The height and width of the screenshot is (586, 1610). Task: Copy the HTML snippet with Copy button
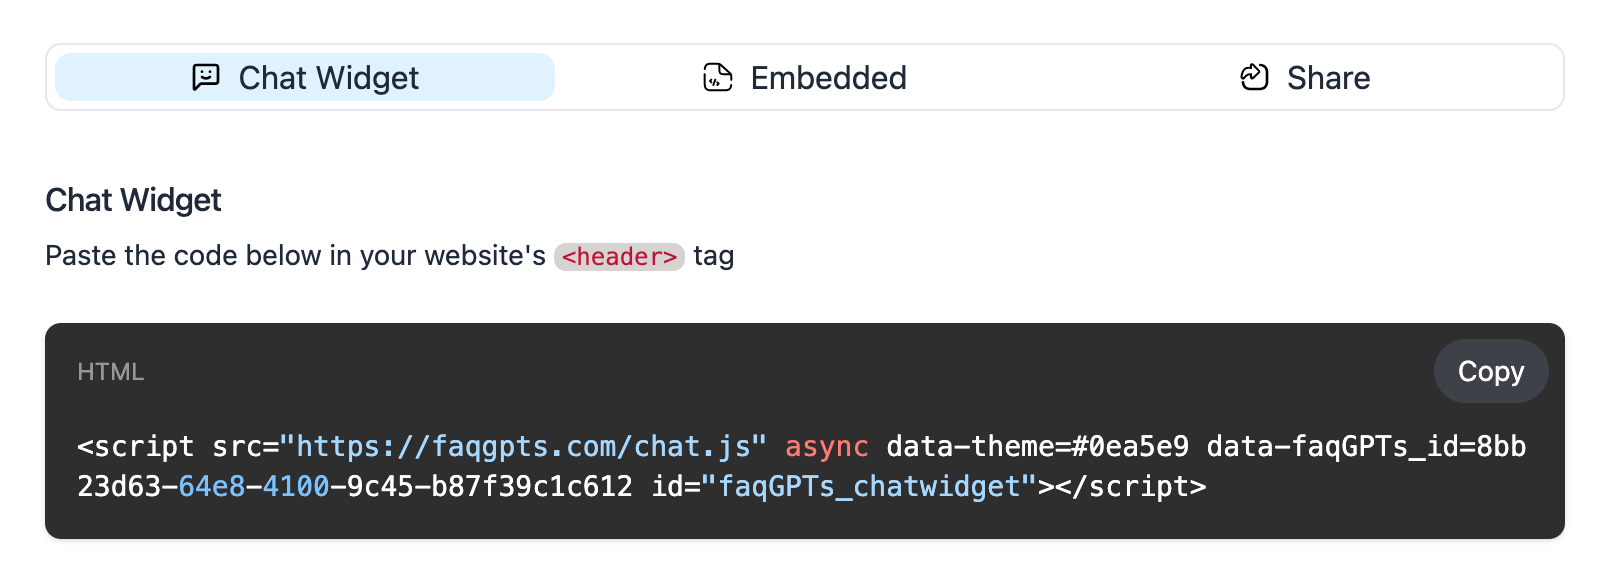coord(1491,371)
